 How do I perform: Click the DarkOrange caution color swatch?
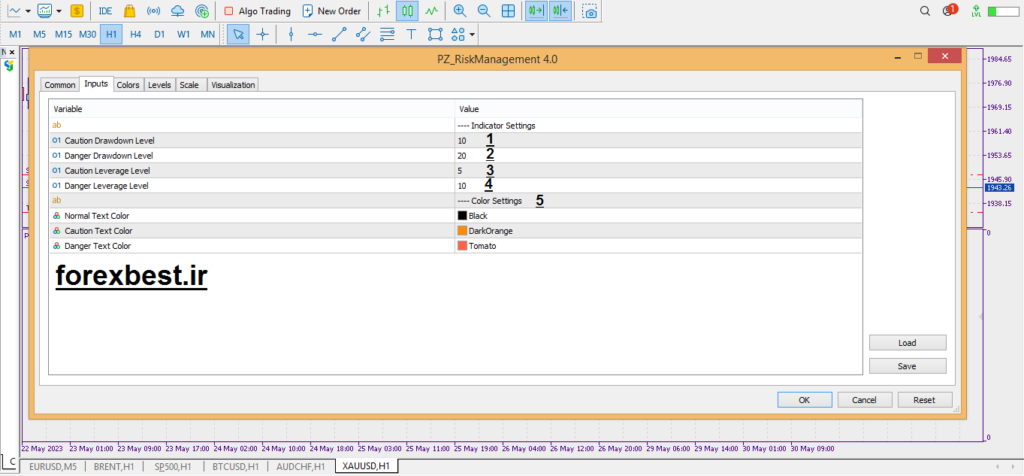(462, 230)
